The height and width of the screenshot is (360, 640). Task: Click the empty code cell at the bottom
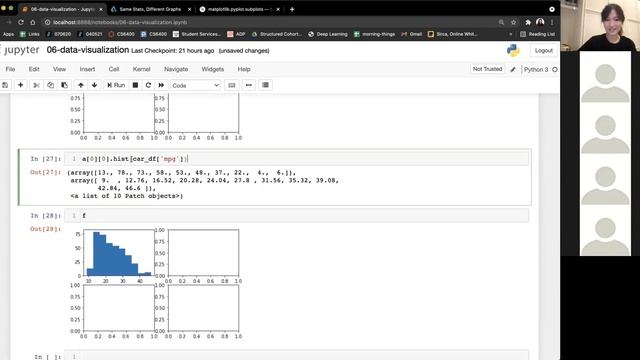(x=297, y=356)
